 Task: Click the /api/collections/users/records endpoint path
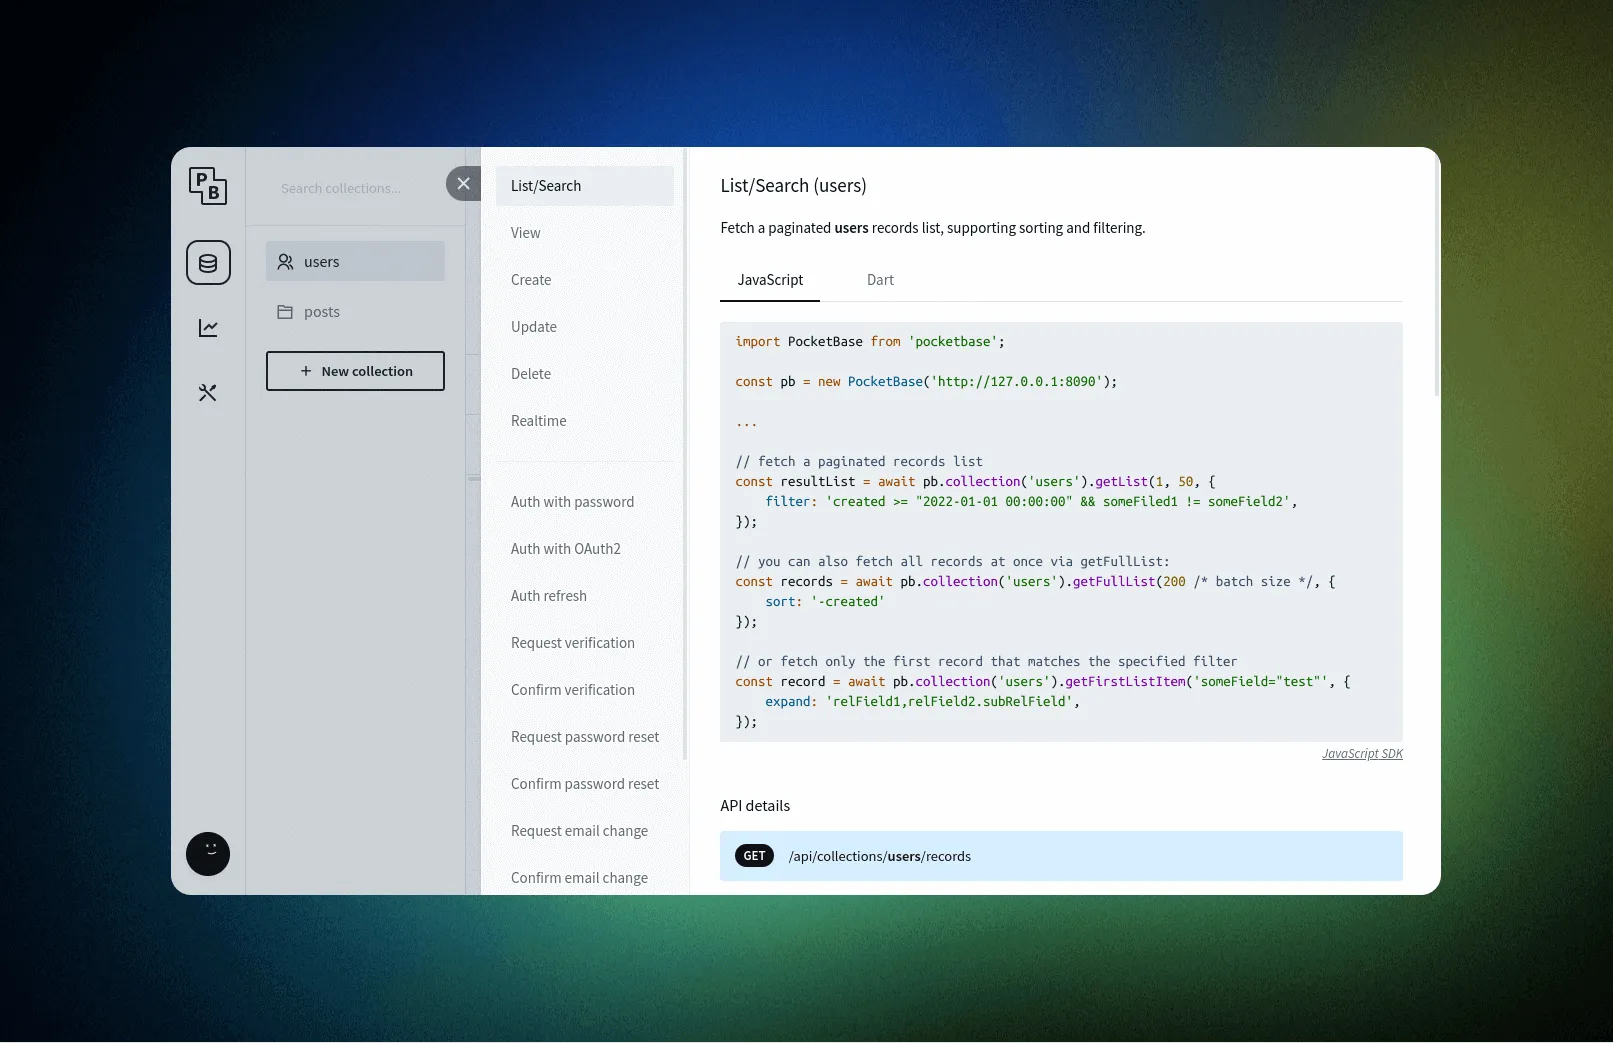(880, 857)
